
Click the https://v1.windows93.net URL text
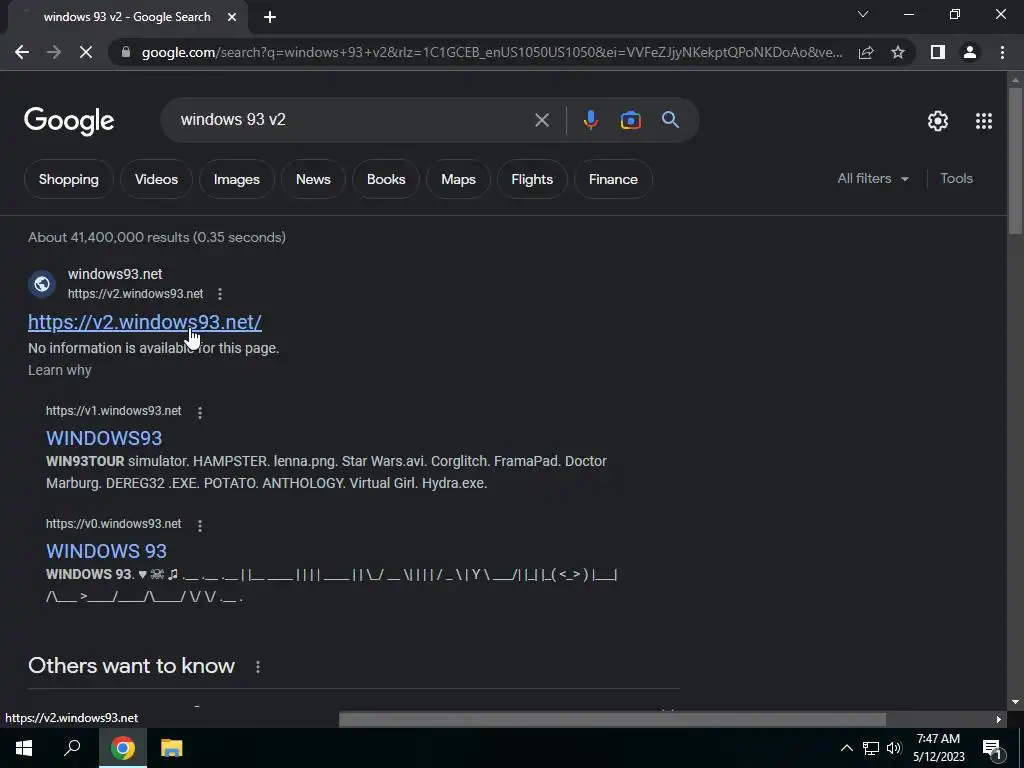click(x=114, y=411)
